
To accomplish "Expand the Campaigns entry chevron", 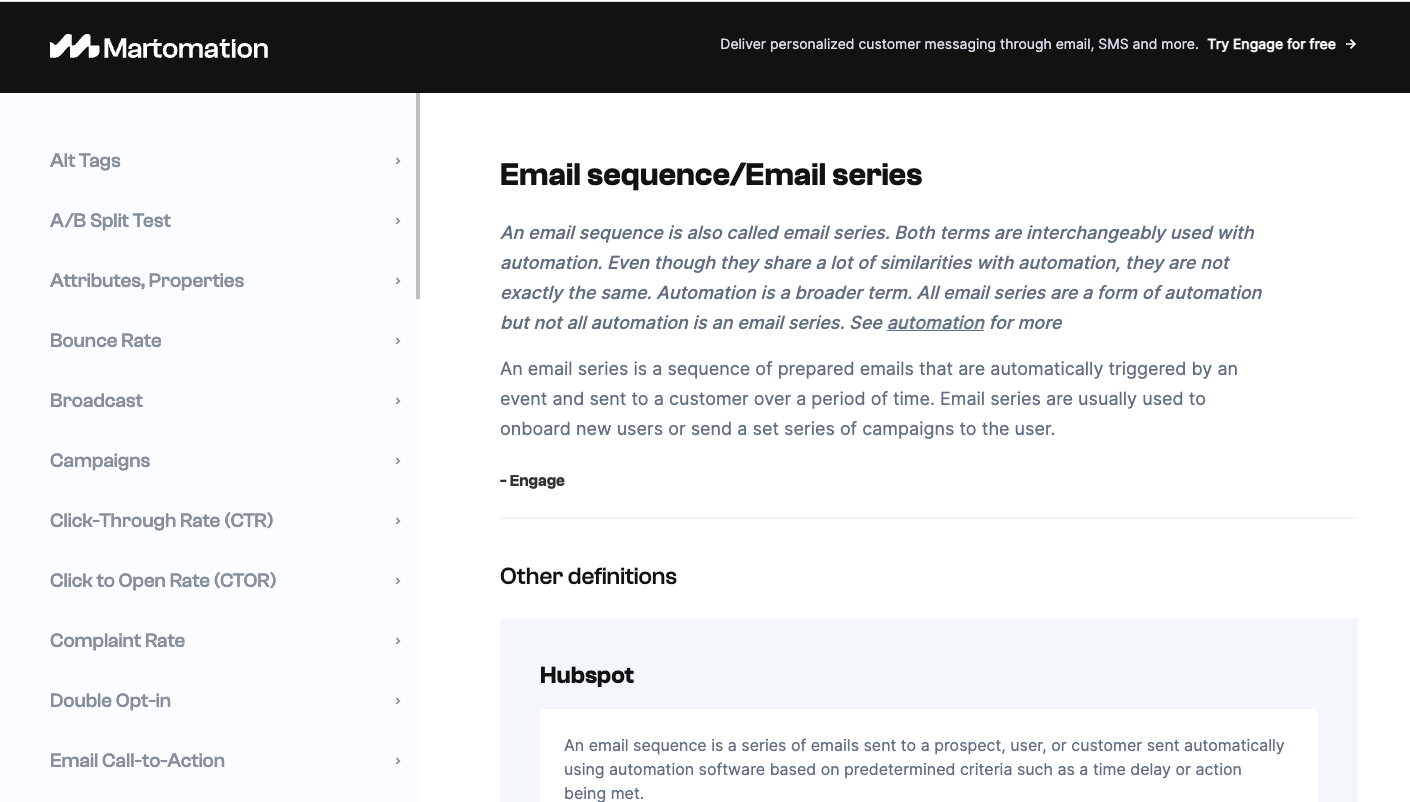I will (398, 461).
